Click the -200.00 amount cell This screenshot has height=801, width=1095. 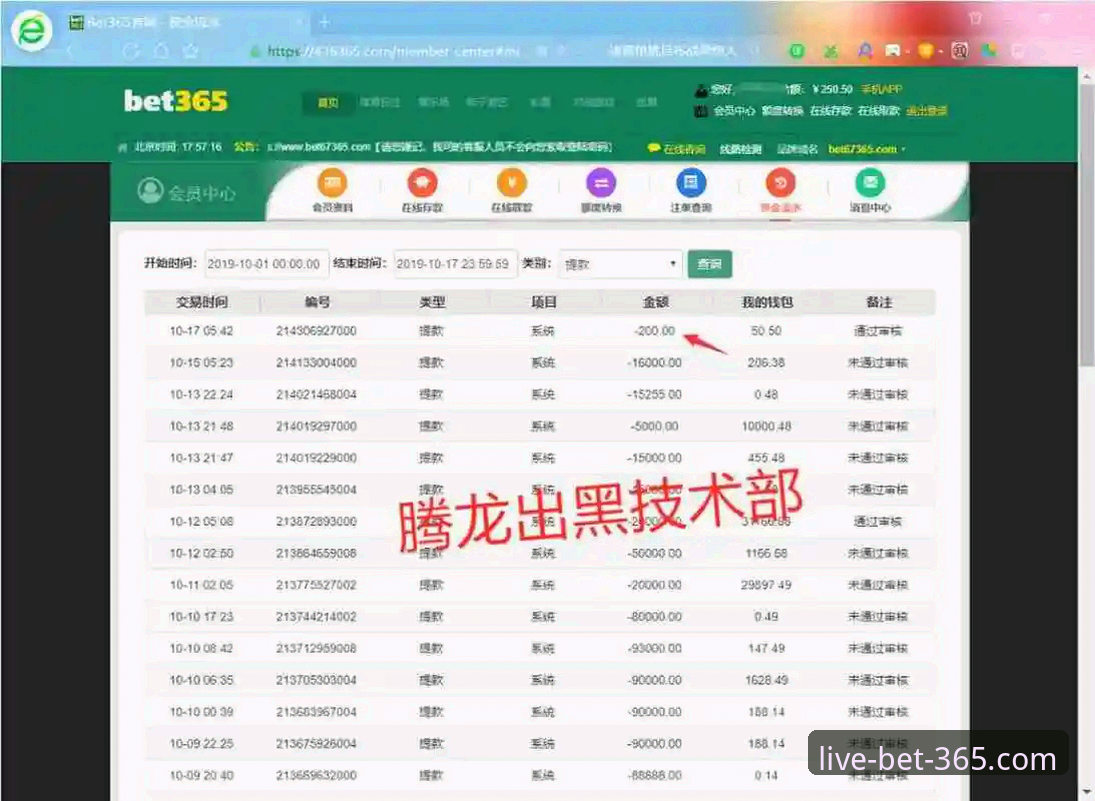[x=654, y=331]
